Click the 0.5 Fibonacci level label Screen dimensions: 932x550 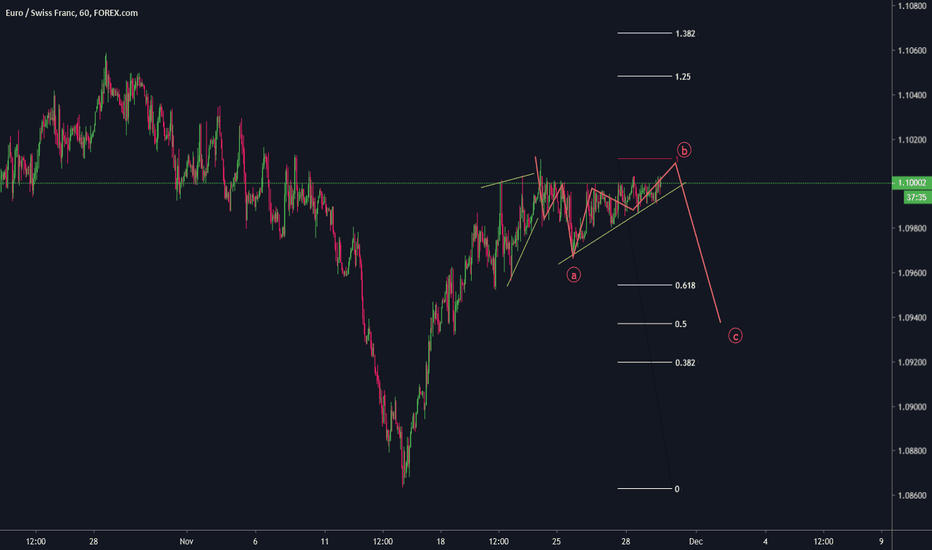coord(680,324)
